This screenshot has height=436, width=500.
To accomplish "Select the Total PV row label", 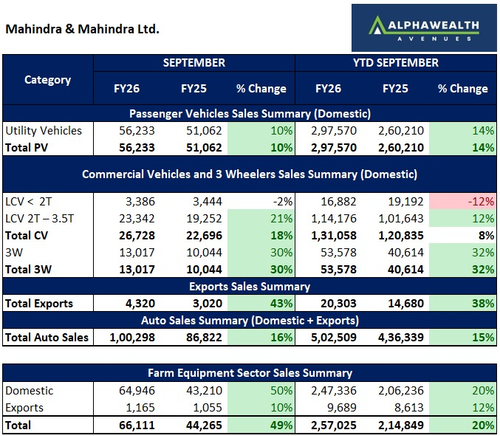I will [26, 148].
